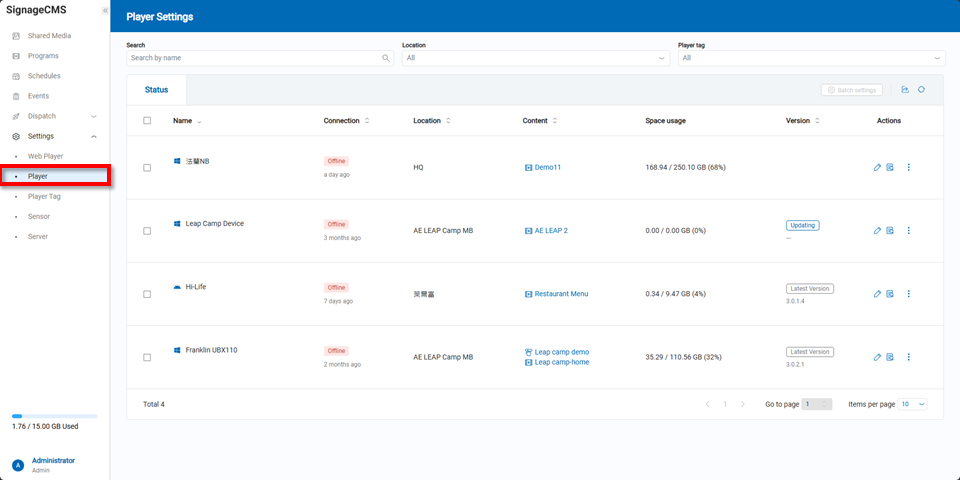Open the AE LEAP 2 content link
The height and width of the screenshot is (480, 960).
(x=550, y=231)
